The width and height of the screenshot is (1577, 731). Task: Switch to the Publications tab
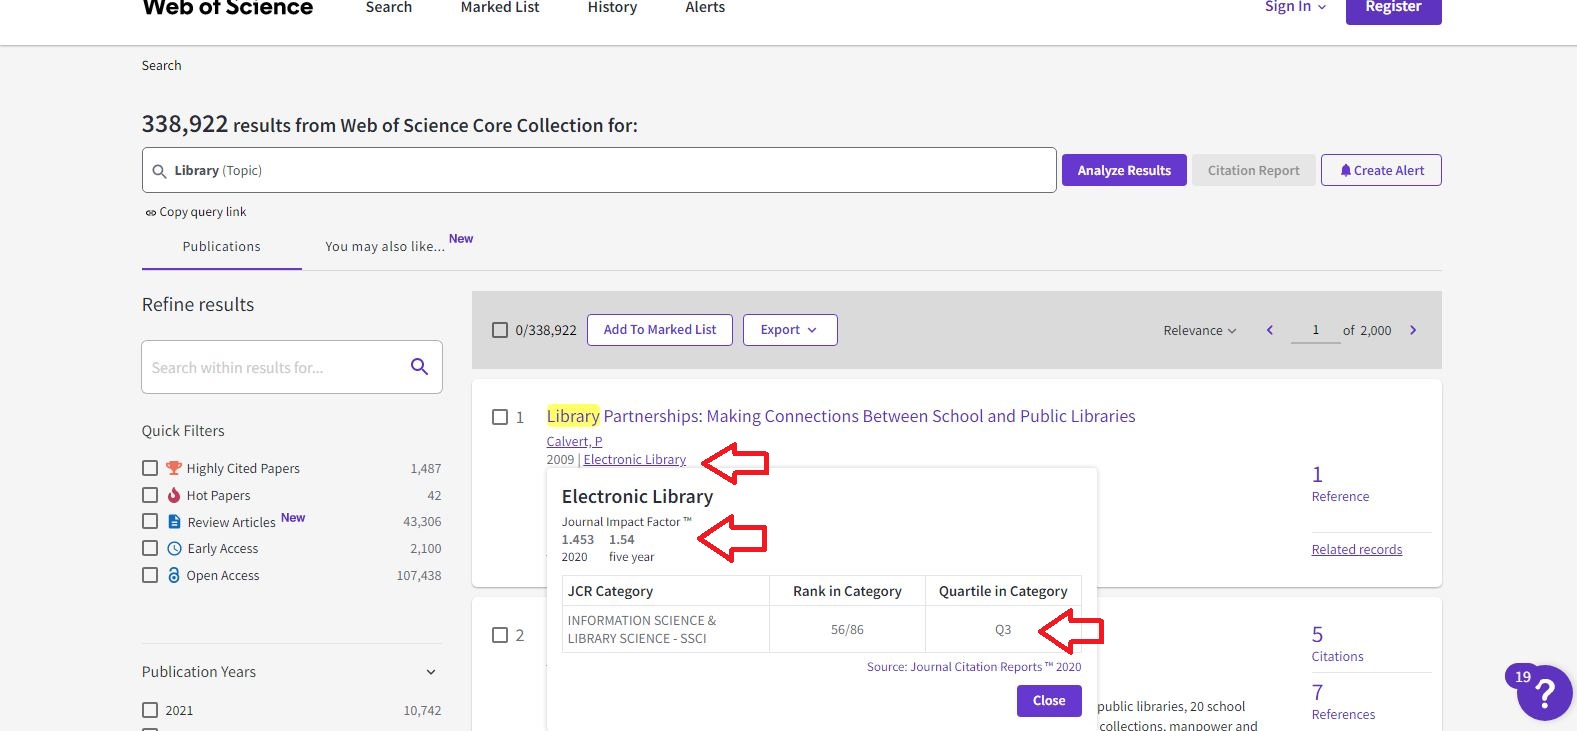[x=222, y=247]
